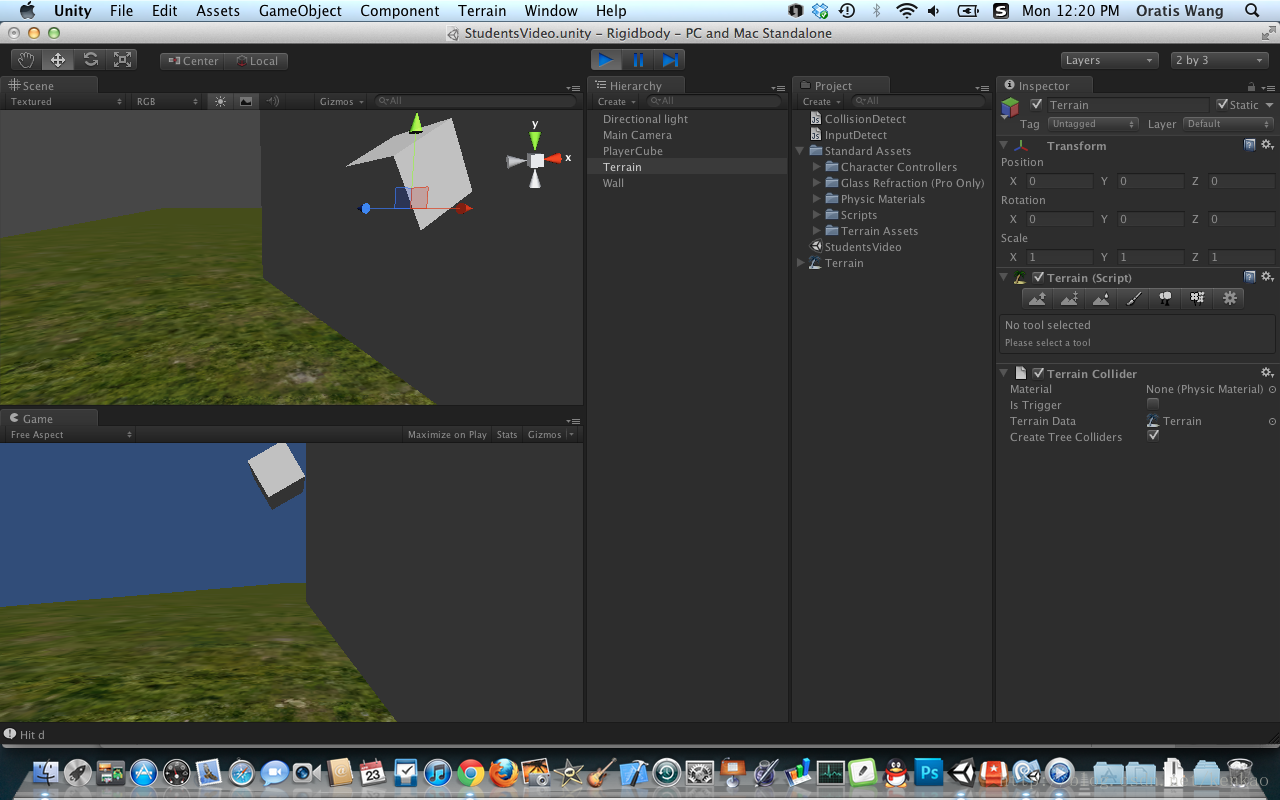
Task: Open Terrain Settings gear tool
Action: (1229, 298)
